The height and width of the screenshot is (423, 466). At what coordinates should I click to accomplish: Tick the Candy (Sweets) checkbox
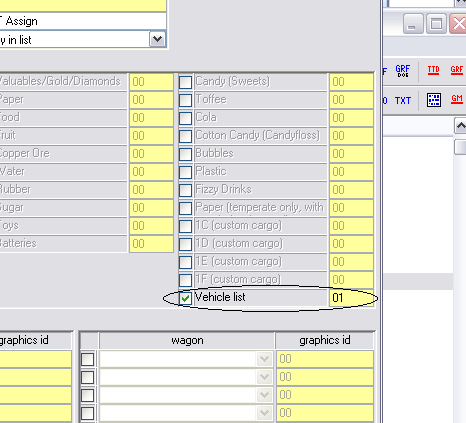point(185,82)
